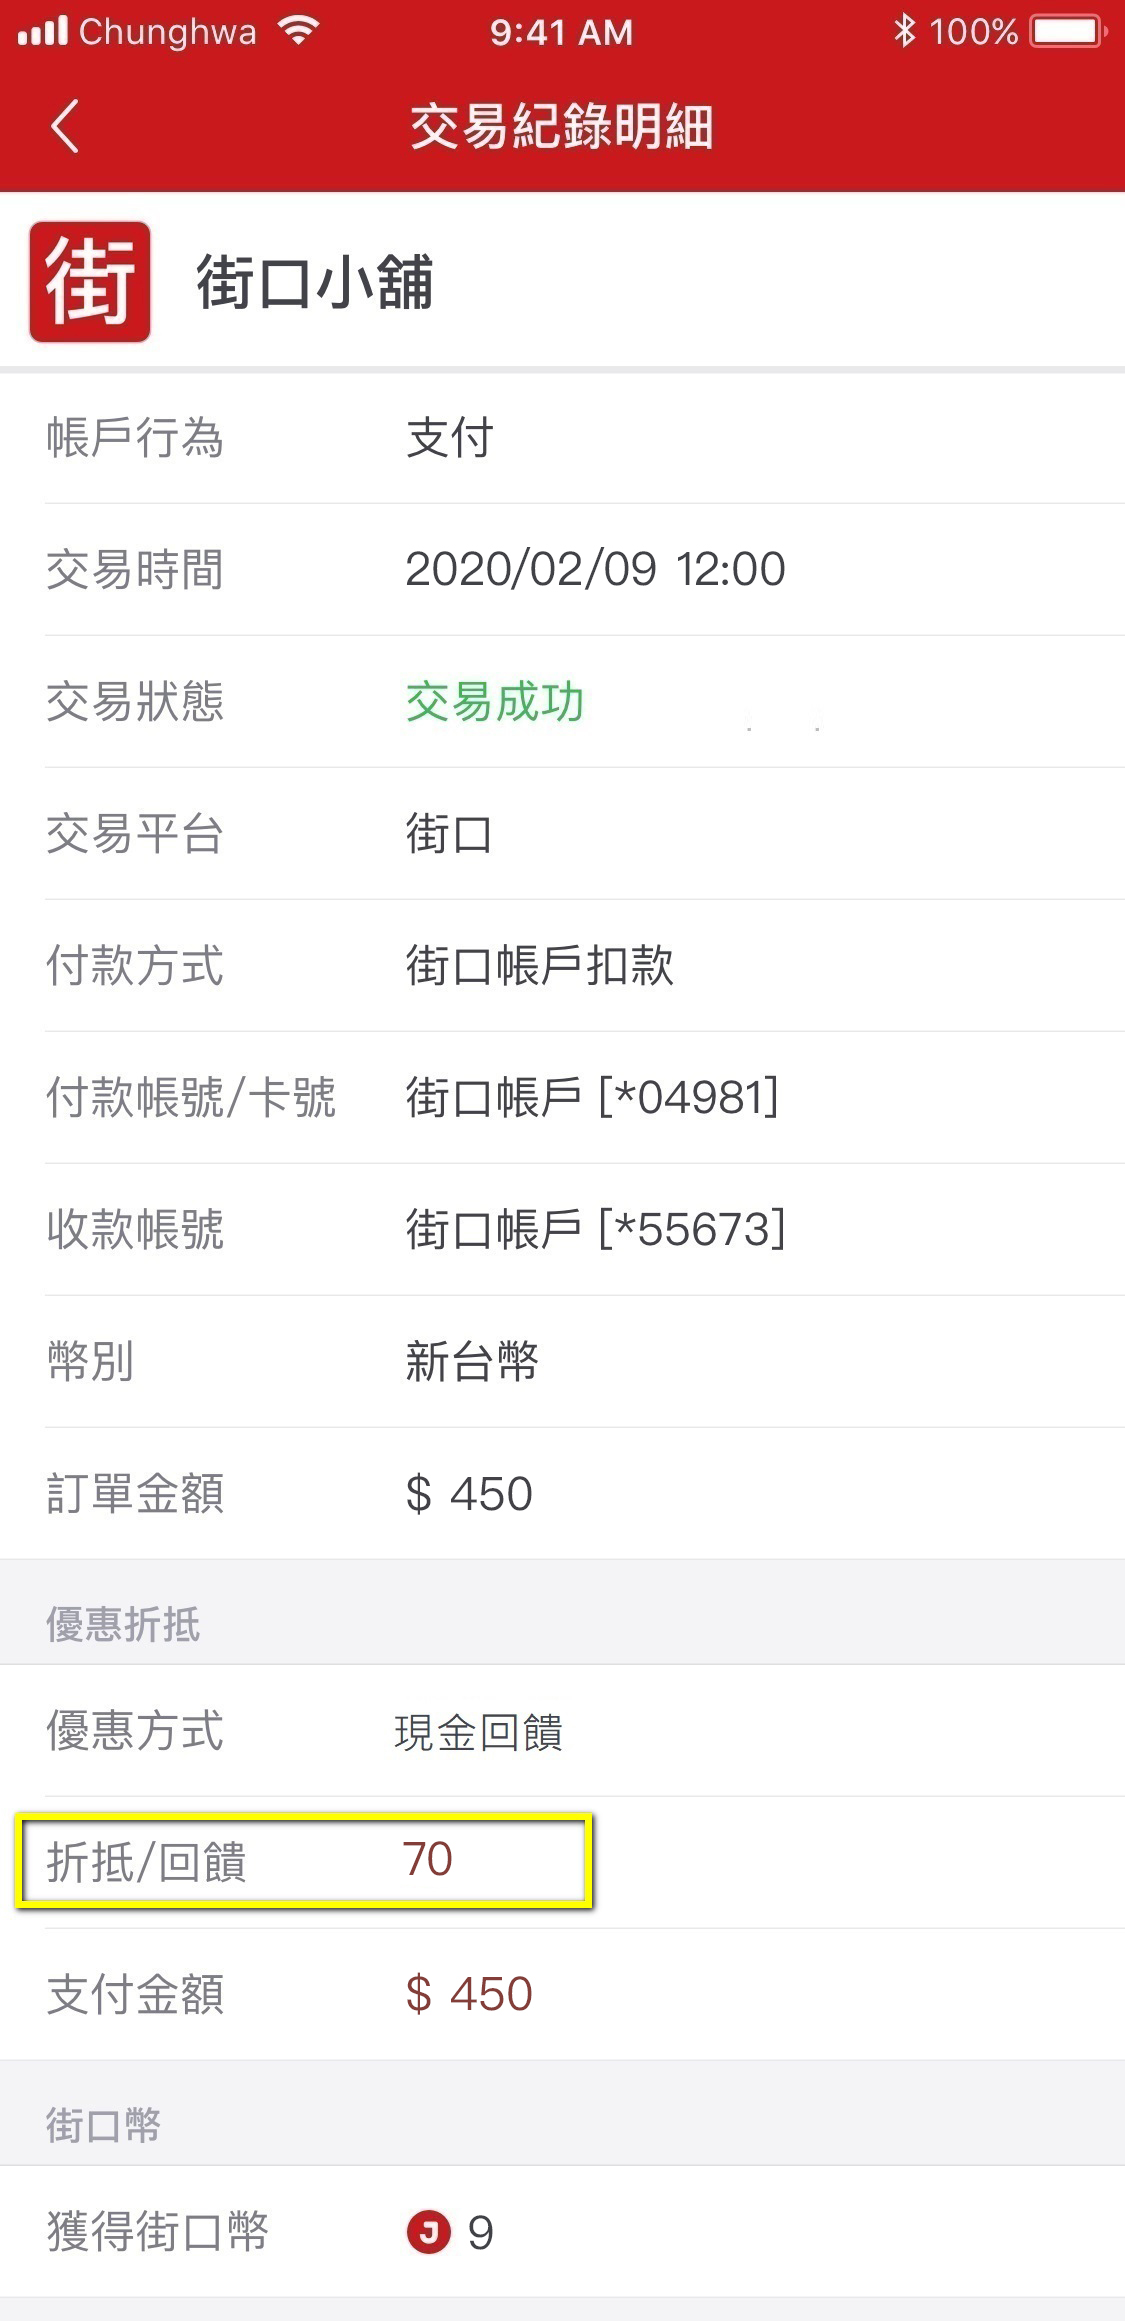Tap payment account 街口帳戶 [*04981]
Screen dimensions: 1125x2321
(592, 1097)
